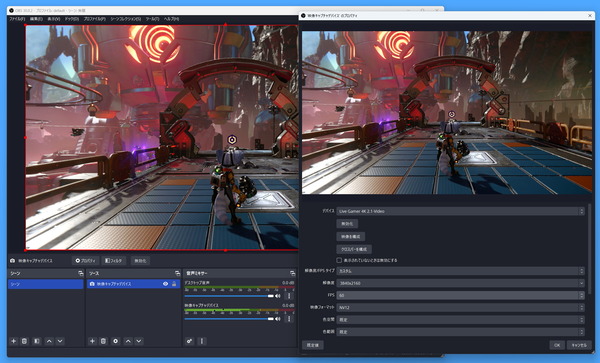Open the ヘルプ (Help) menu
The height and width of the screenshot is (363, 600).
point(171,19)
